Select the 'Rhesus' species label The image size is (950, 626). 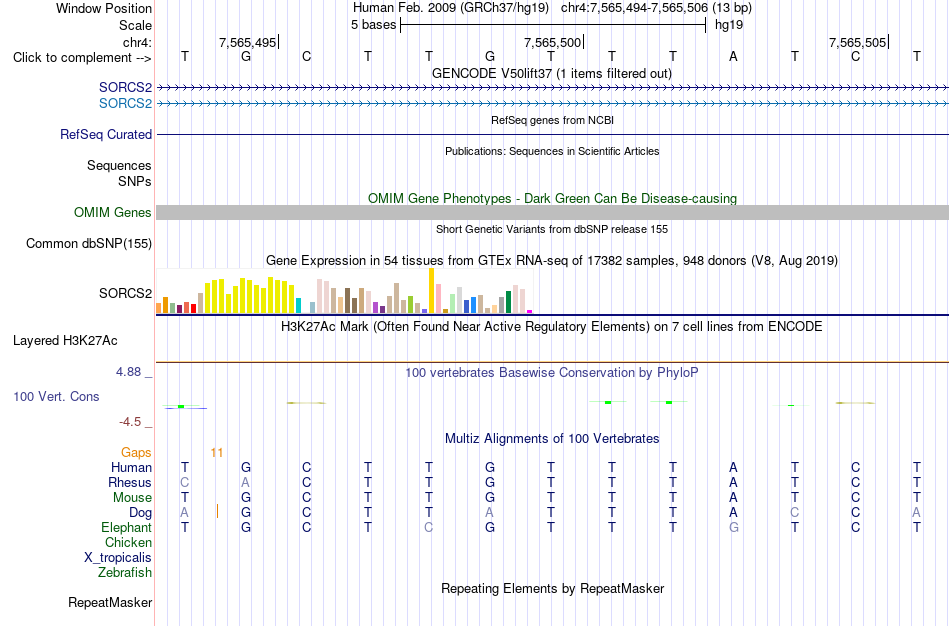click(x=130, y=482)
